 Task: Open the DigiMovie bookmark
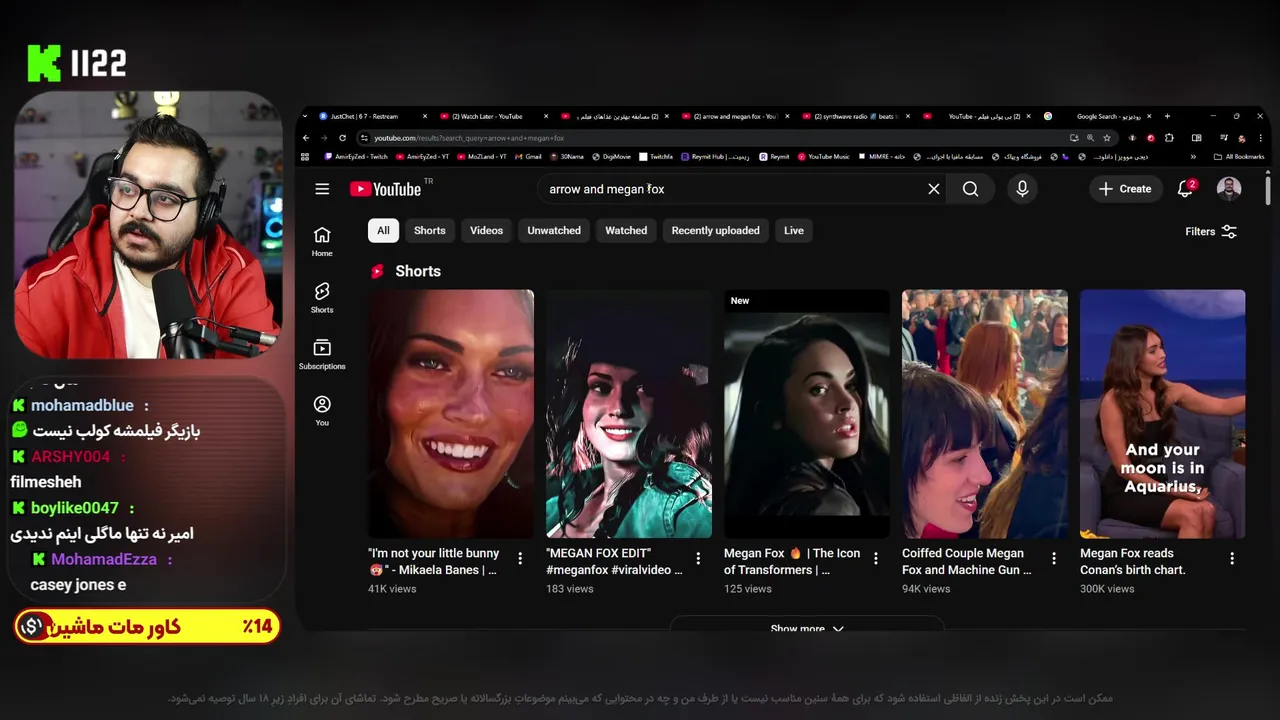(611, 157)
